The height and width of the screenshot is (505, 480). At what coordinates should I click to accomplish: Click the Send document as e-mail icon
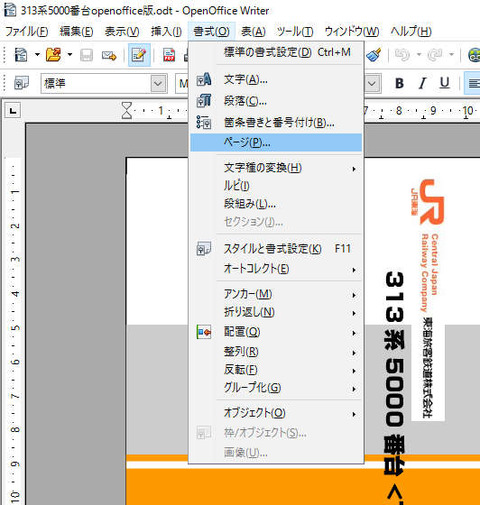109,55
